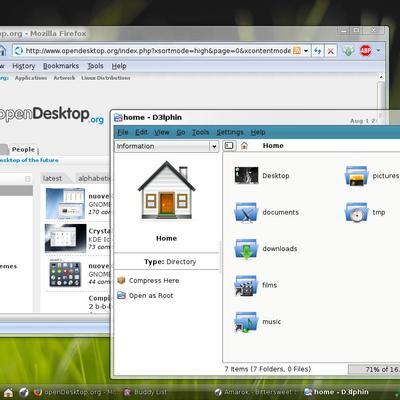The image size is (400, 400).
Task: Open the films folder icon
Action: pyautogui.click(x=246, y=285)
